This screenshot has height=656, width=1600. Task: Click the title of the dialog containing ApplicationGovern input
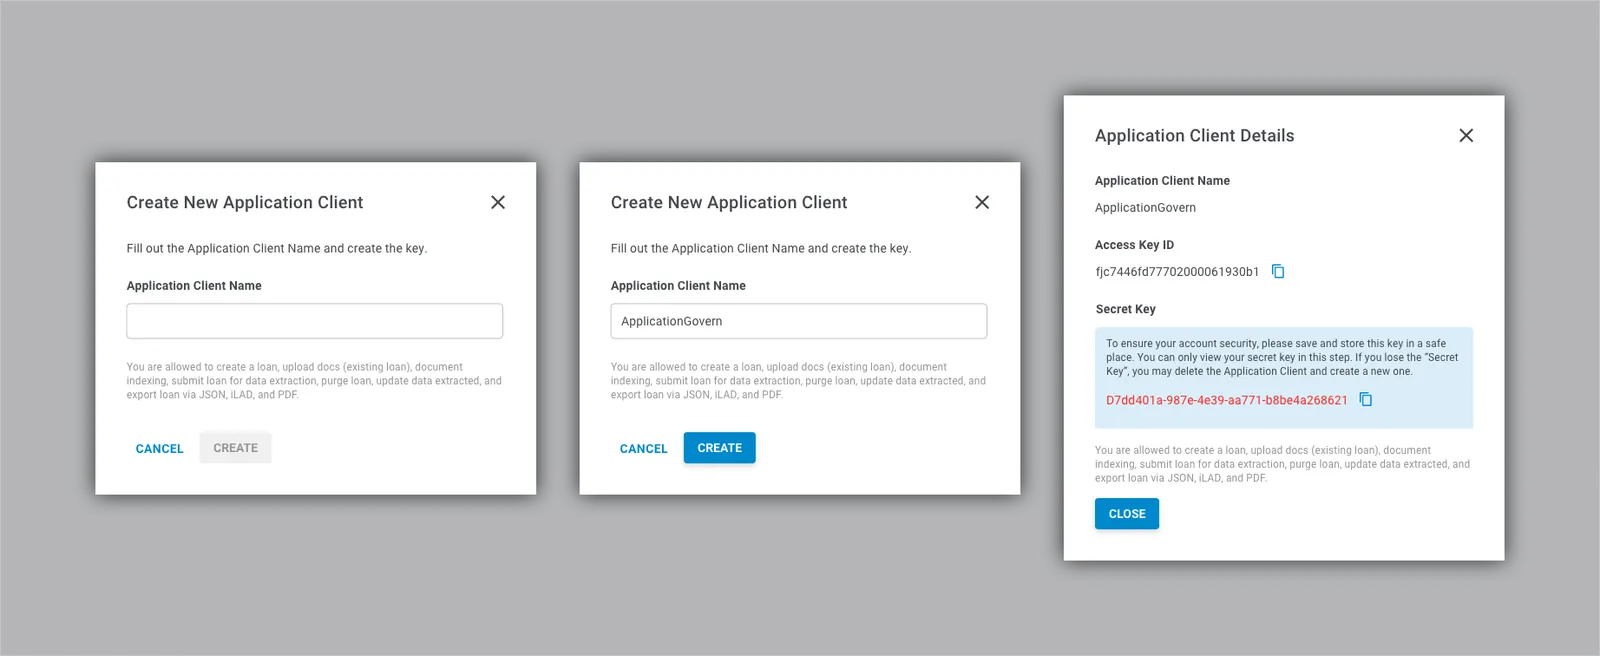(x=729, y=203)
